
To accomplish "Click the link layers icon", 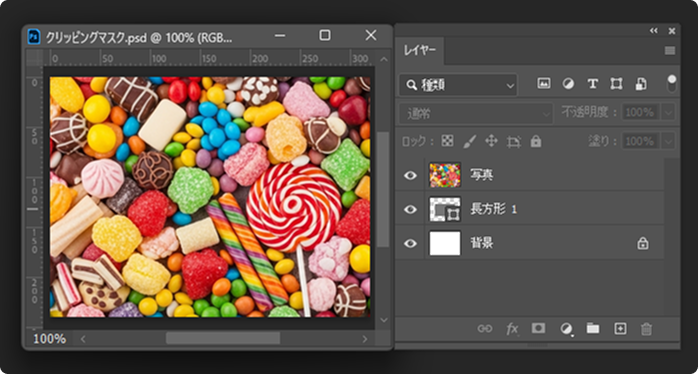I will 485,329.
